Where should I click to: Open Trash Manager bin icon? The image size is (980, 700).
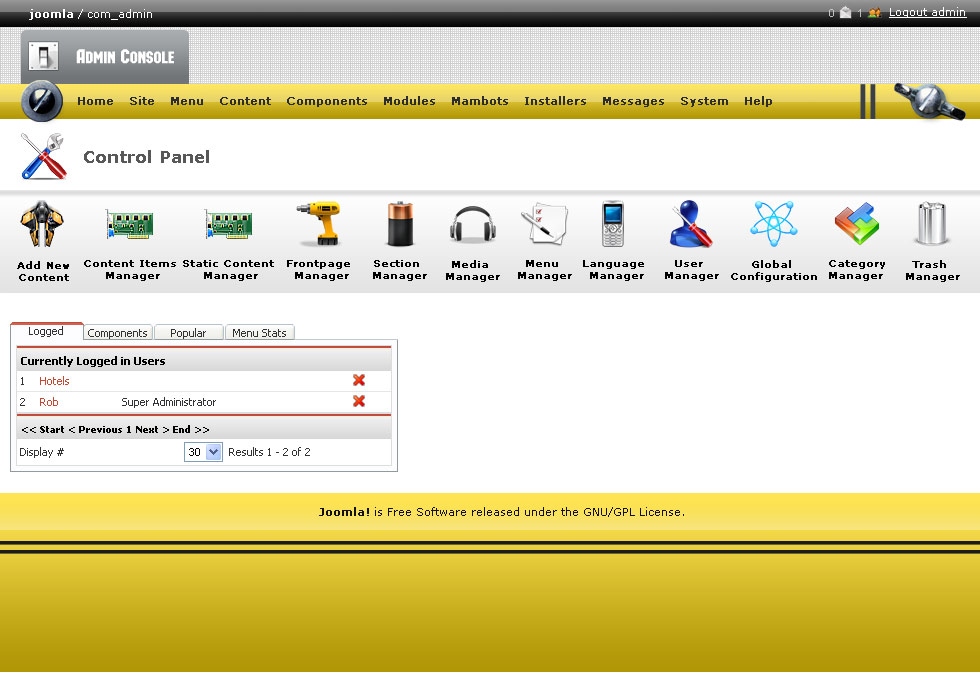[x=932, y=223]
